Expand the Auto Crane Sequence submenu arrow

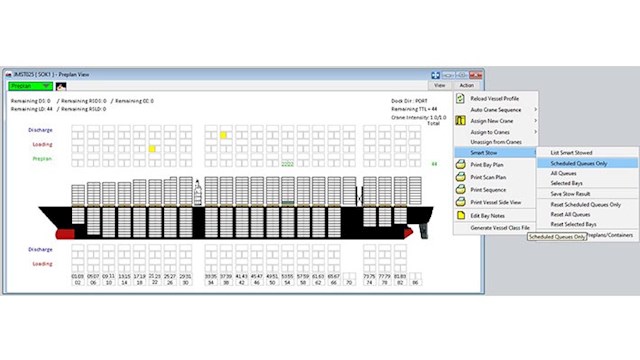coord(535,109)
